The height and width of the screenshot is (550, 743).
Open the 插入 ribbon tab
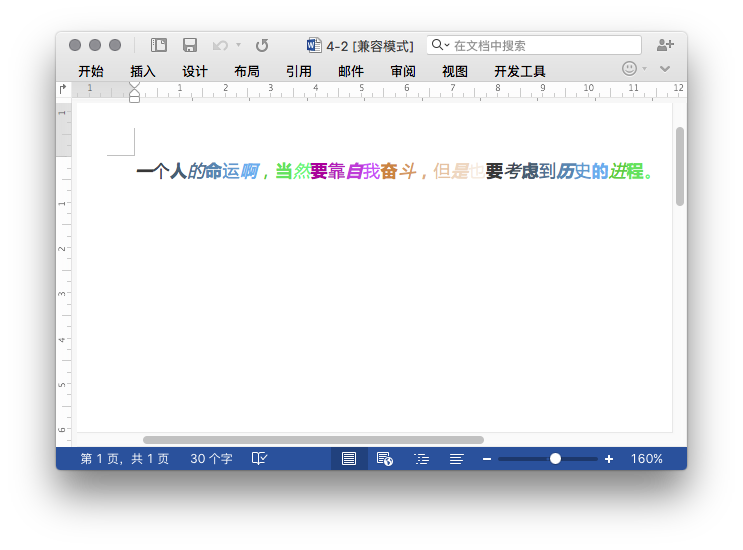pos(143,72)
